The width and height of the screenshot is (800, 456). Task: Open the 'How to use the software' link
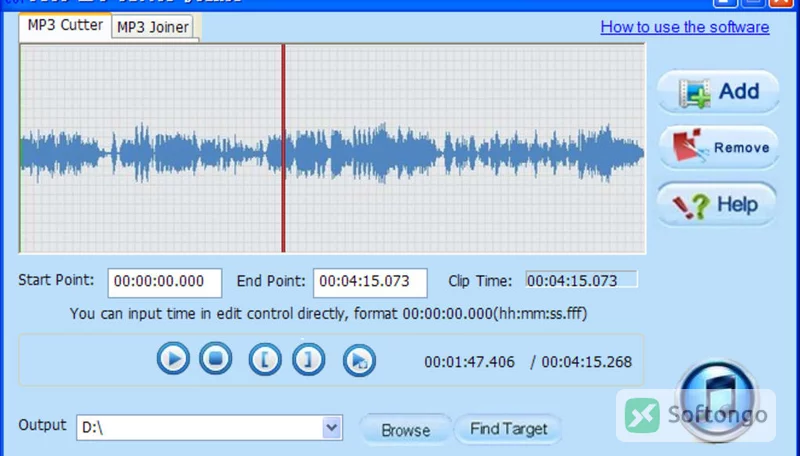[685, 27]
